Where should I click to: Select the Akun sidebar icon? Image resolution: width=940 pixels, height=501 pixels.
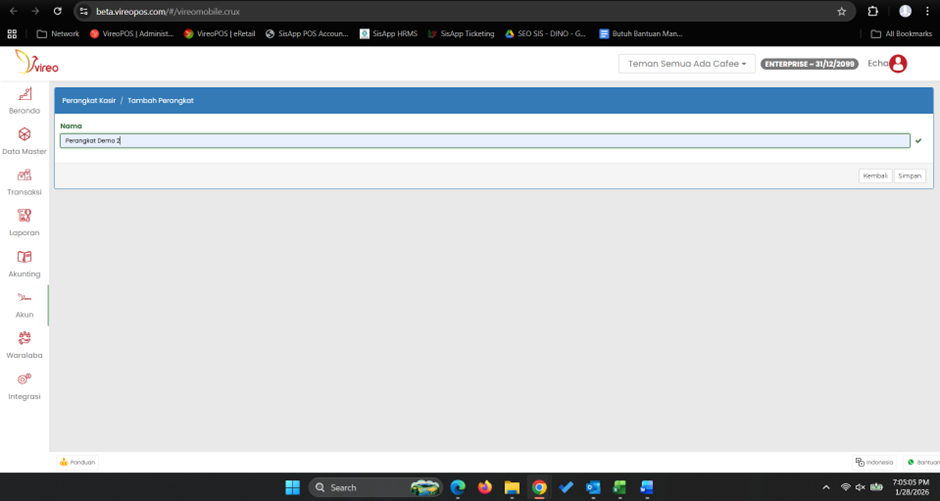[24, 298]
